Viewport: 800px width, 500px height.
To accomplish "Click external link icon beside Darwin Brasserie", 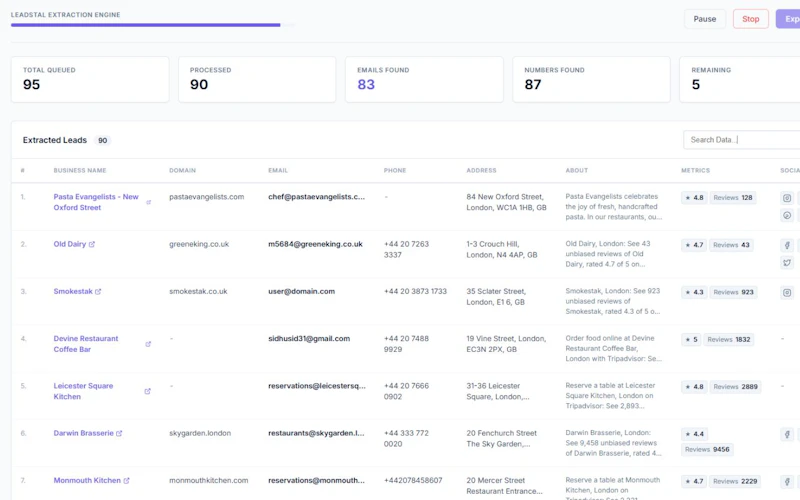I will click(119, 434).
